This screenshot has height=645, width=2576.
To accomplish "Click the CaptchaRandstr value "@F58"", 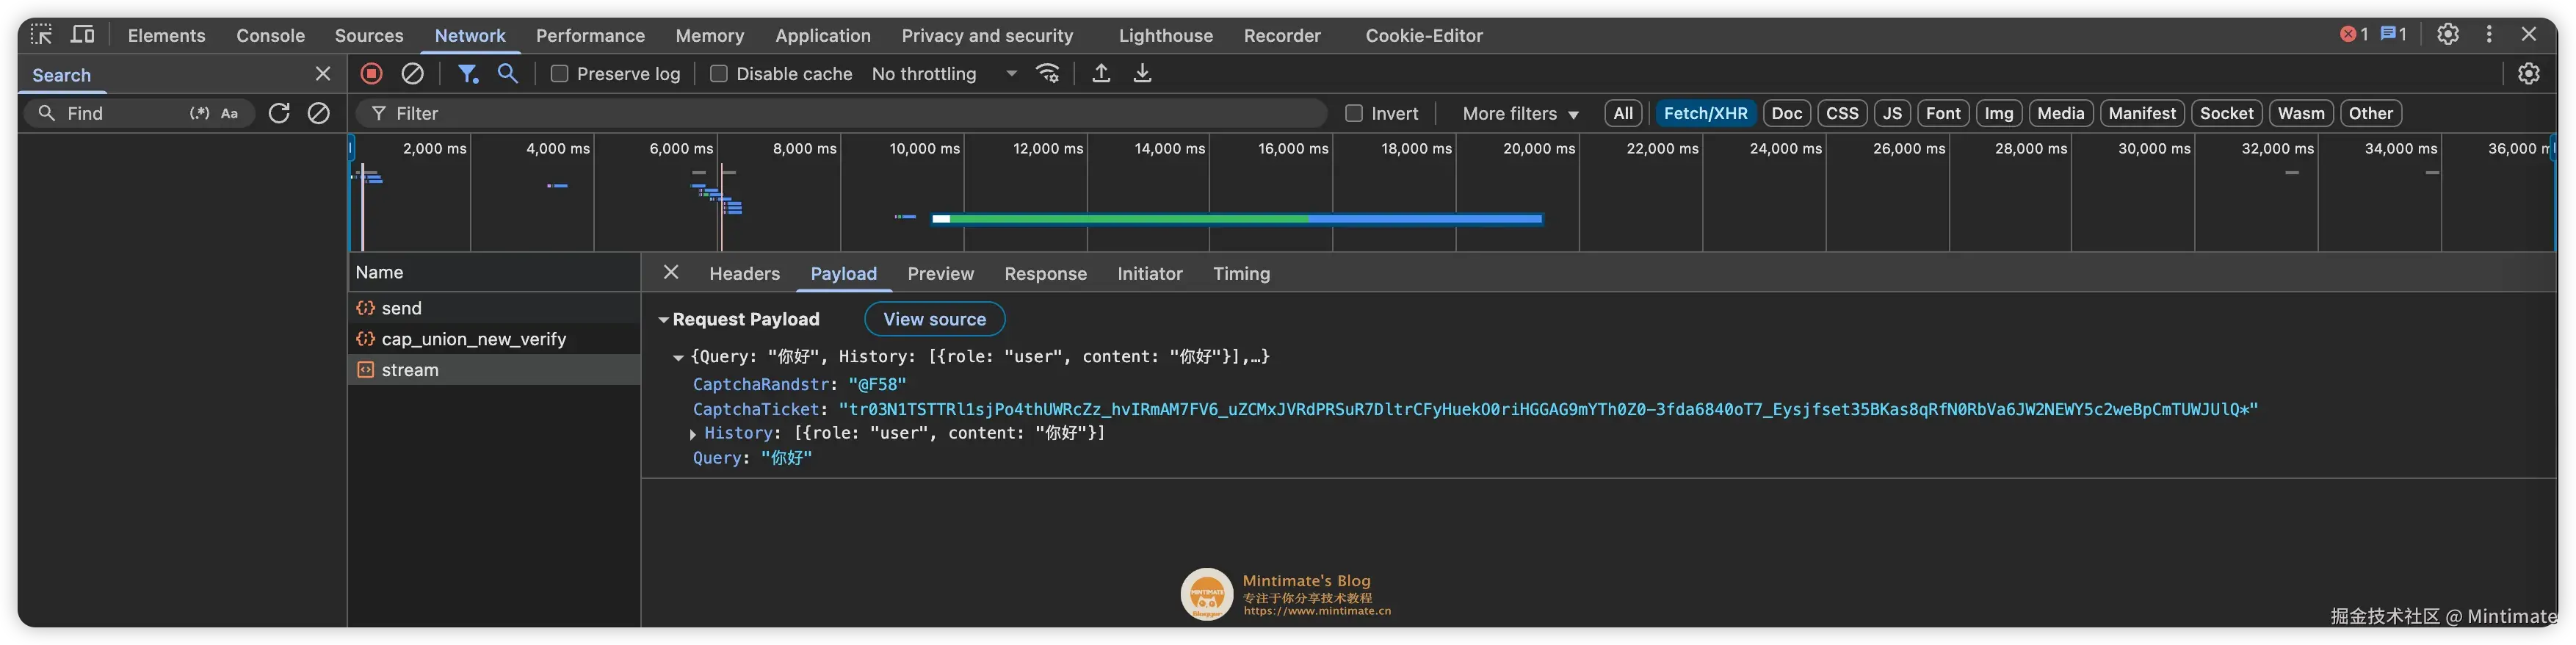I will coord(877,384).
